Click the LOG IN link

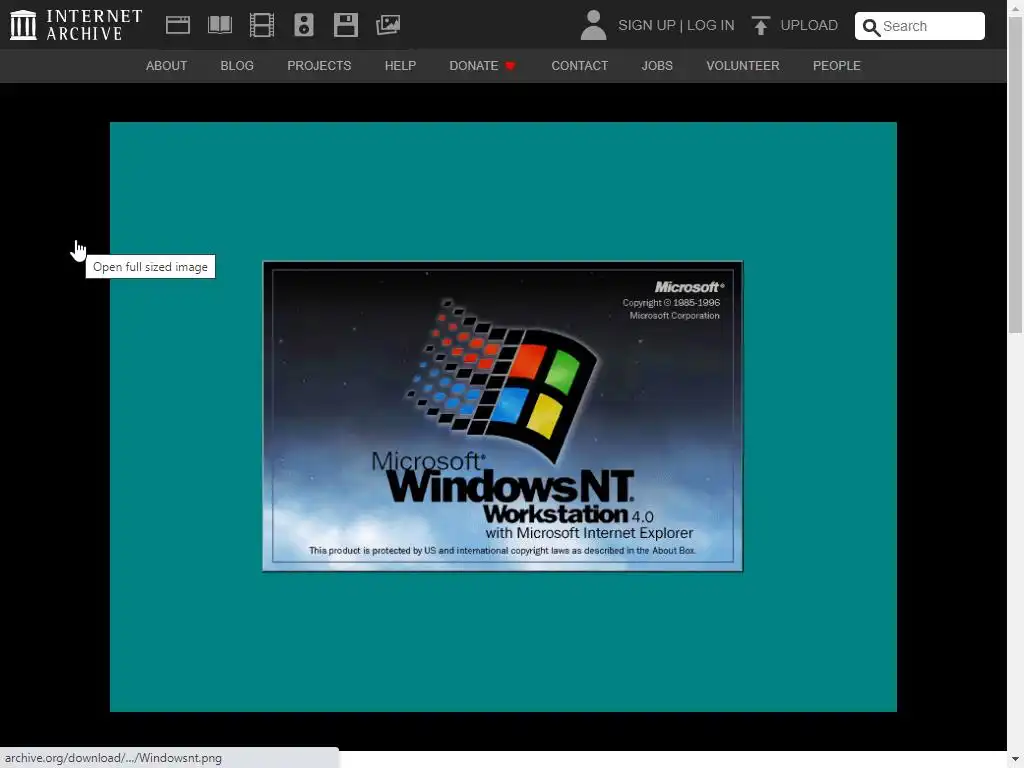pos(711,25)
